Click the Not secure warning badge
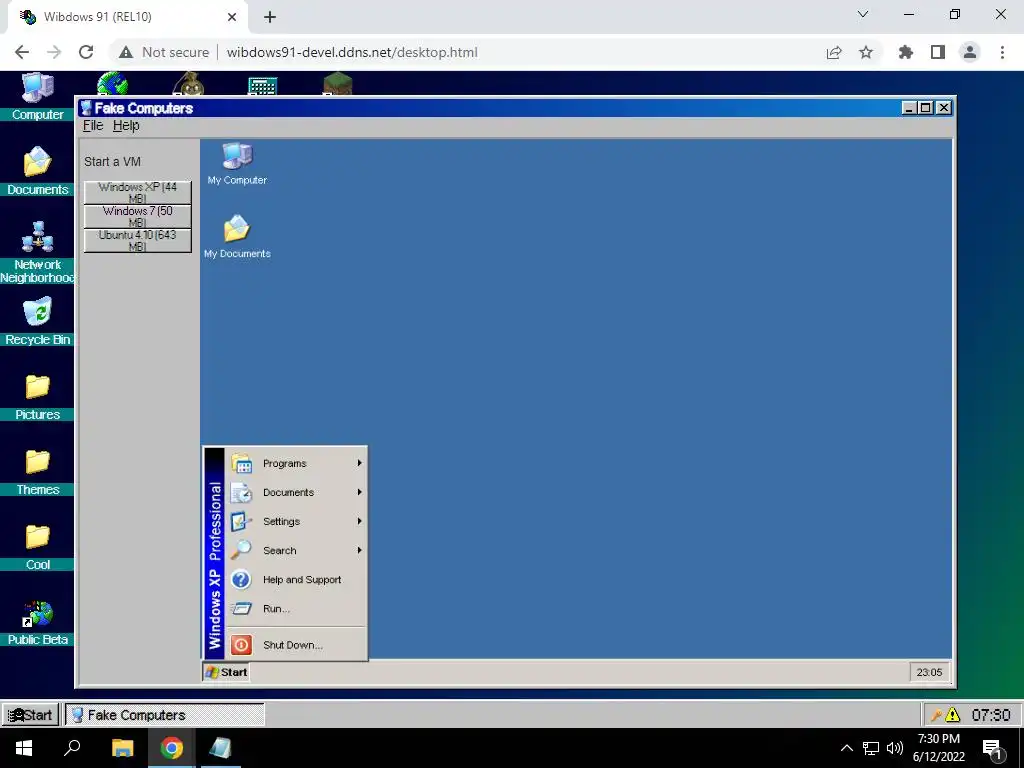Viewport: 1024px width, 768px height. (x=164, y=52)
